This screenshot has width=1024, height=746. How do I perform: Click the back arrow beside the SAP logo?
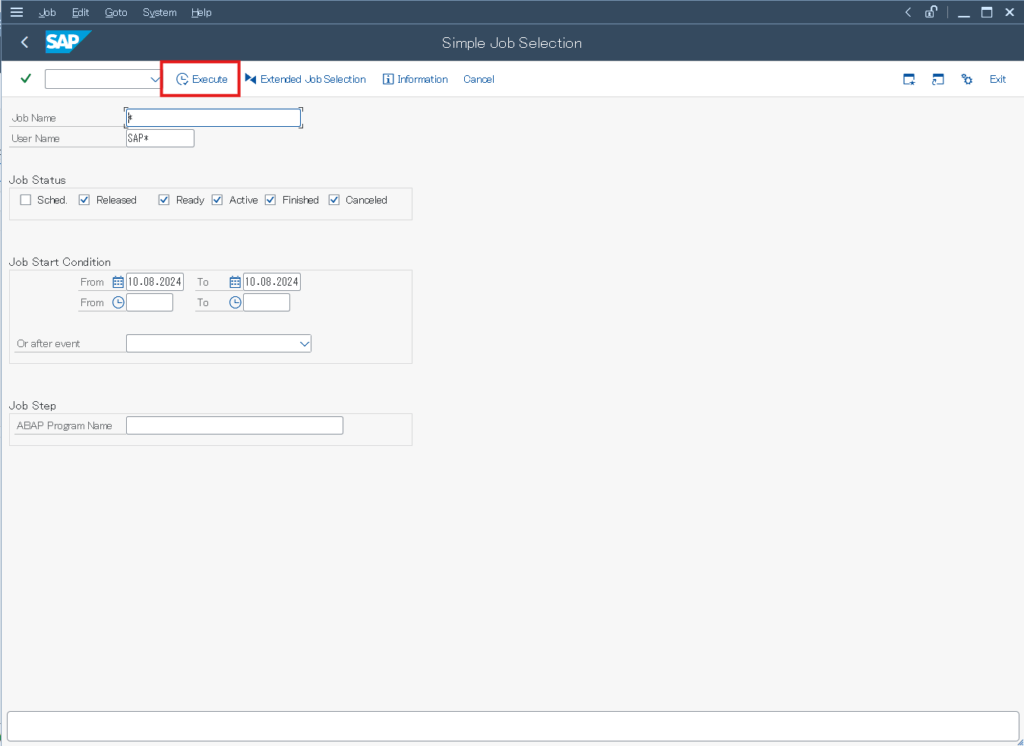[x=23, y=42]
